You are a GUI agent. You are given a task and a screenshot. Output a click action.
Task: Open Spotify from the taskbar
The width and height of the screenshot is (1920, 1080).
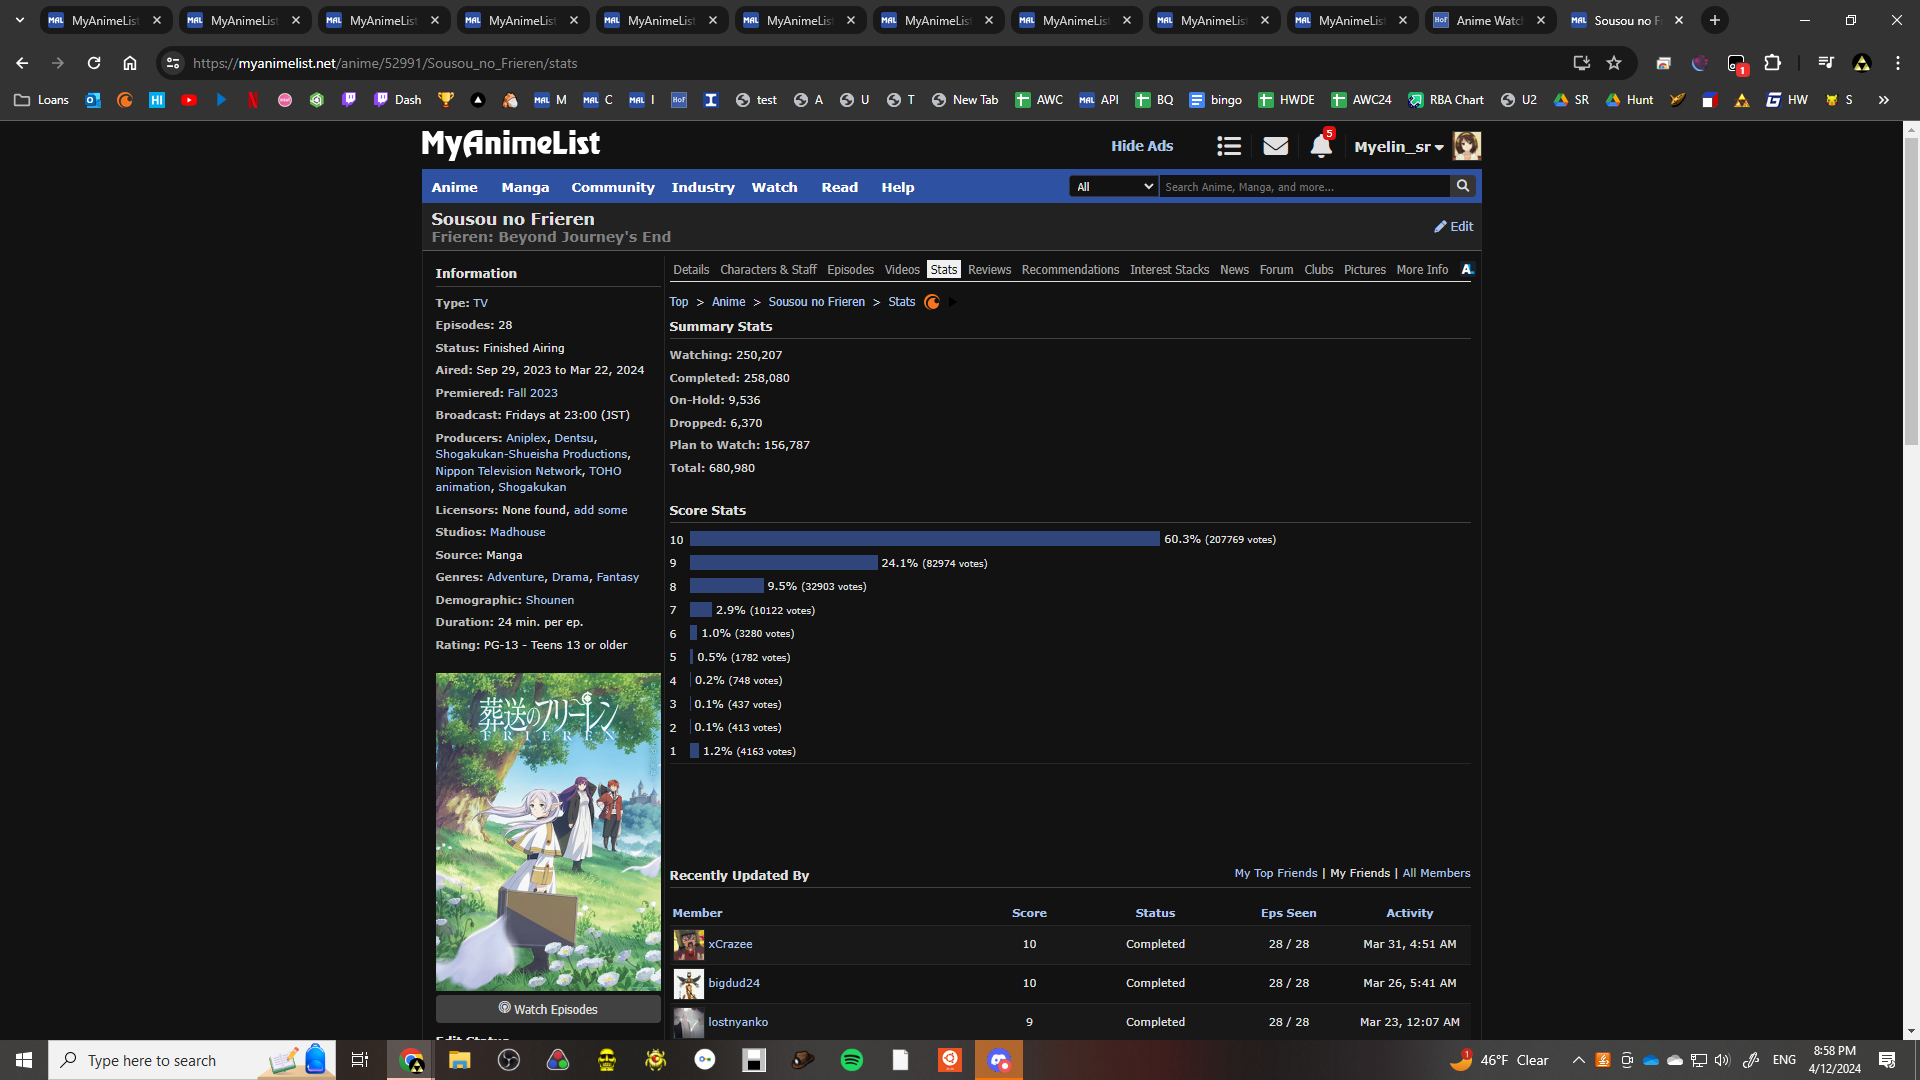click(x=852, y=1060)
